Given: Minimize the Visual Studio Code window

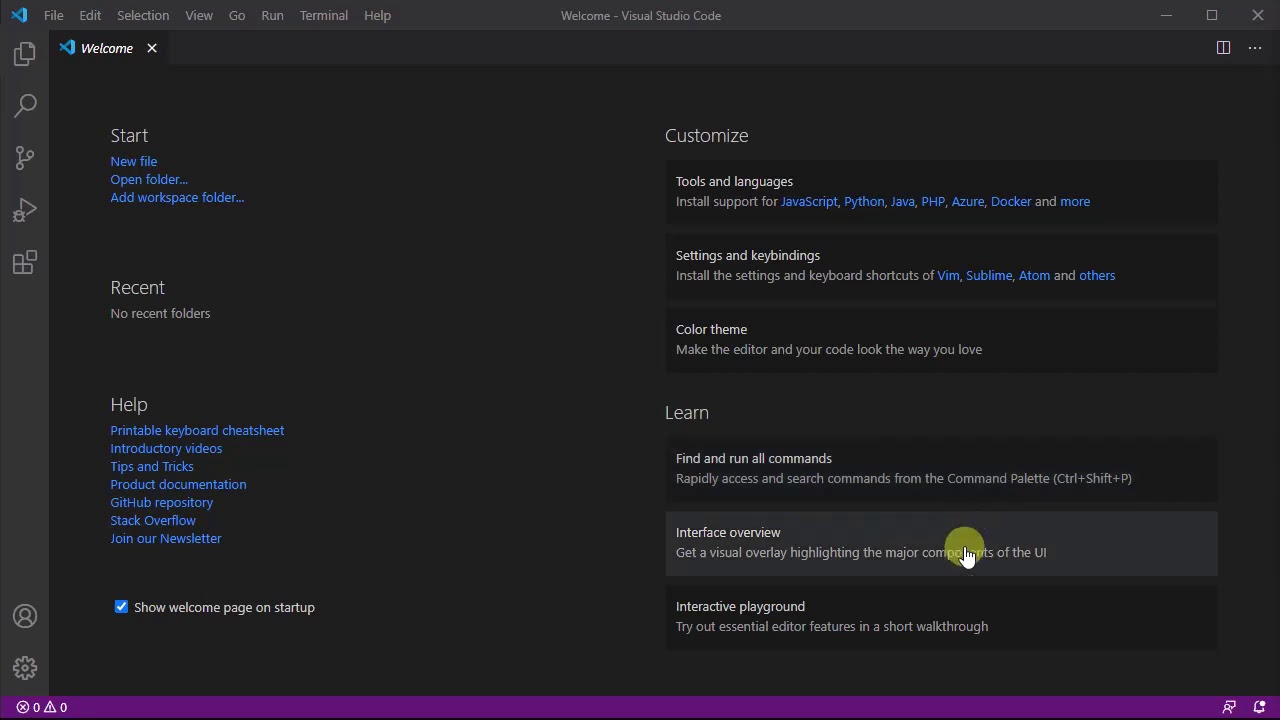Looking at the screenshot, I should [1166, 15].
